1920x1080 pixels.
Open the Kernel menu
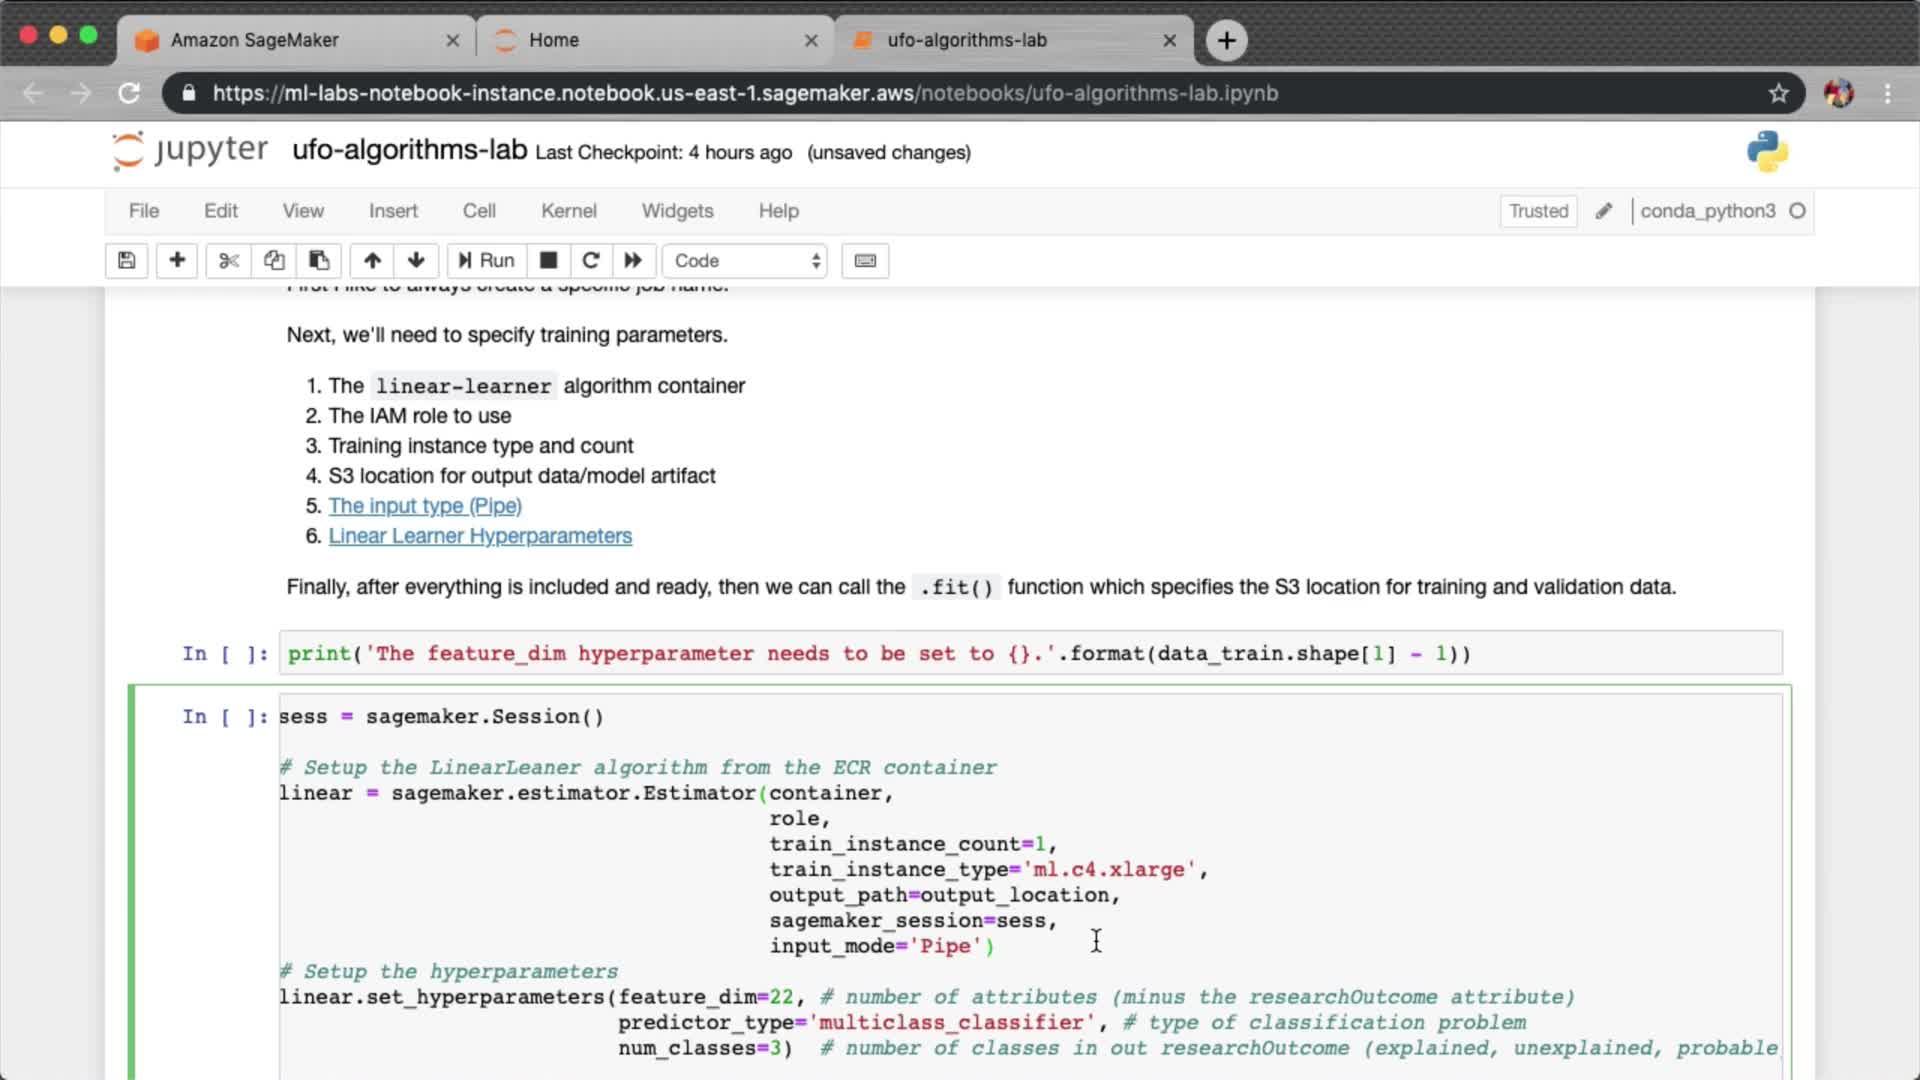(x=568, y=211)
